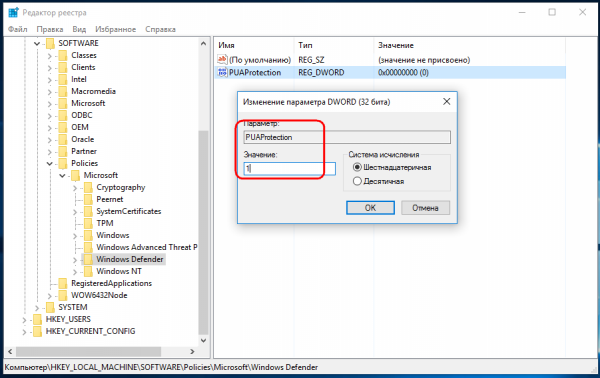Select the Windows key in tree
Screen dimensions: 600x378
tap(113, 235)
